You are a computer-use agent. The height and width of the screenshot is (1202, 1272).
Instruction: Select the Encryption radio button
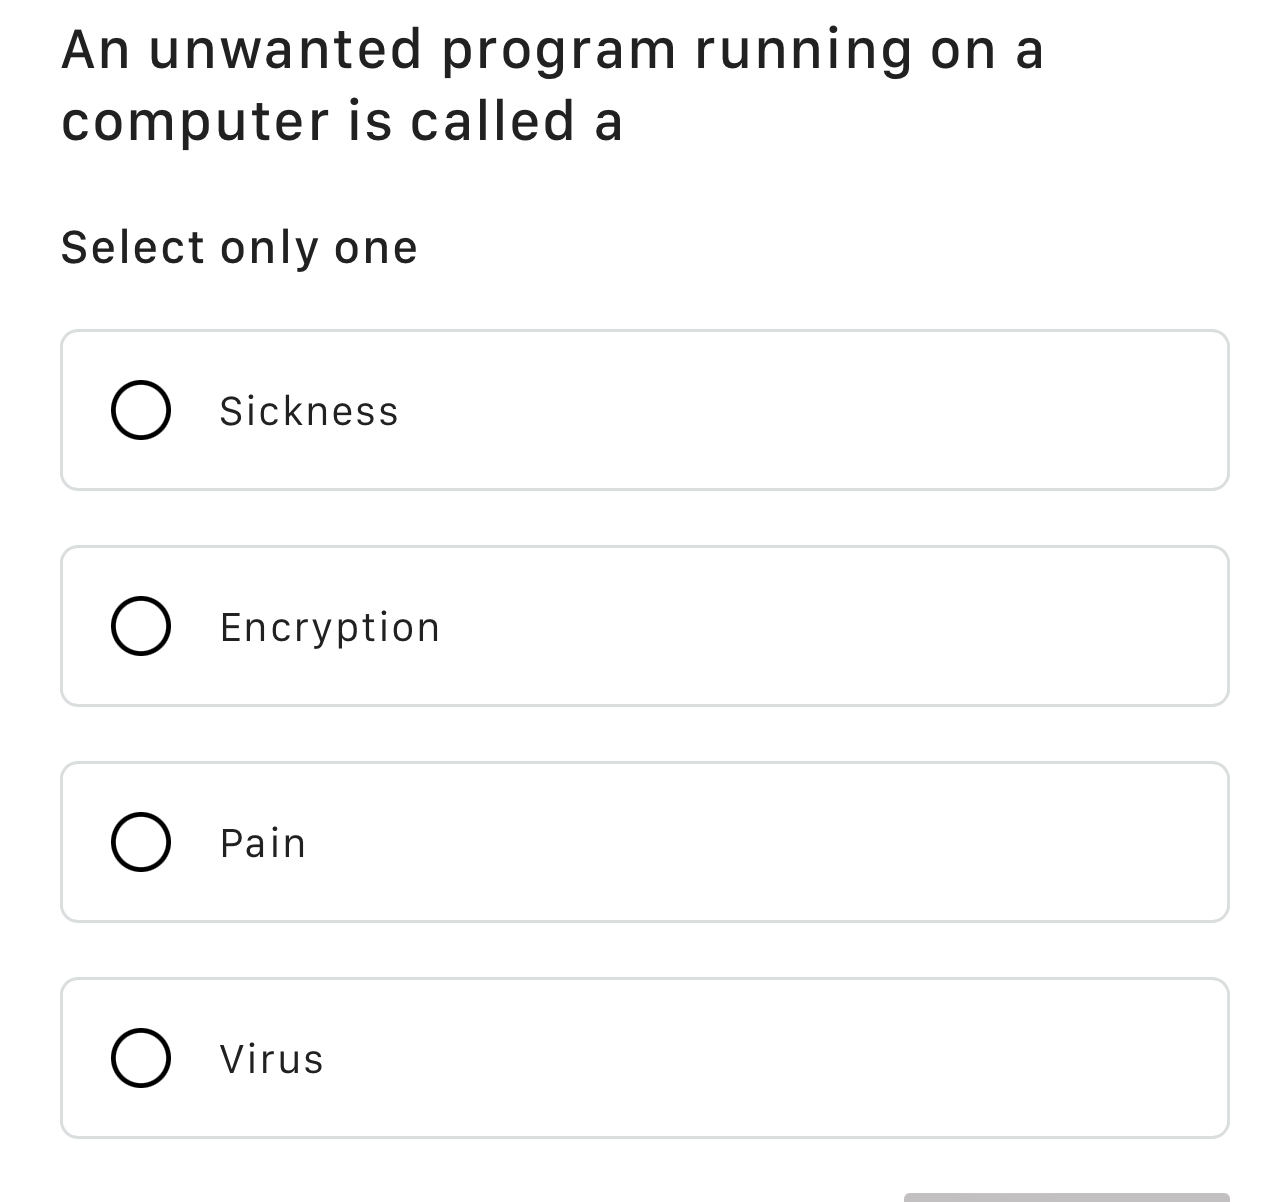(140, 626)
